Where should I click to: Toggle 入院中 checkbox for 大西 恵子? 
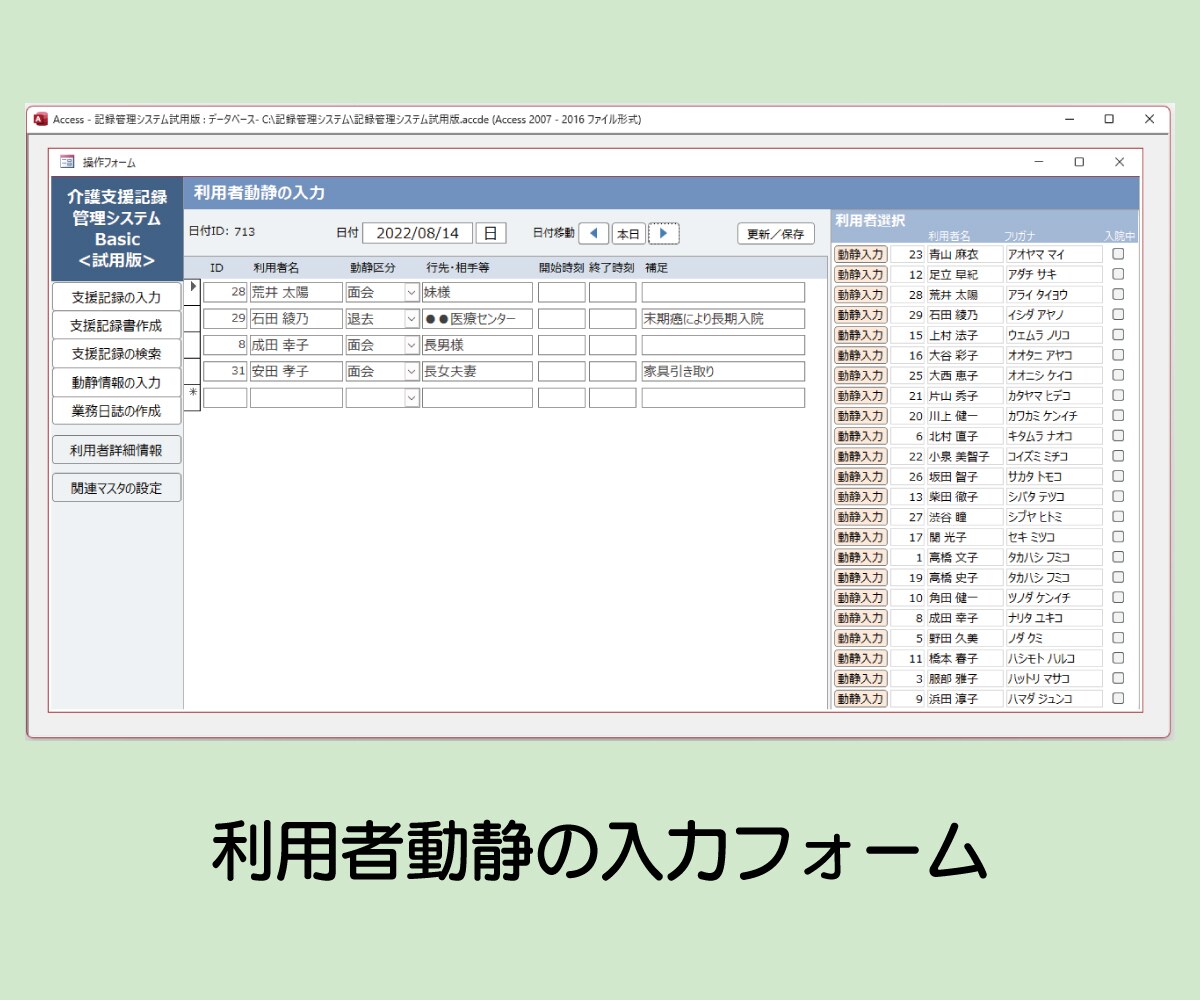pyautogui.click(x=1118, y=375)
